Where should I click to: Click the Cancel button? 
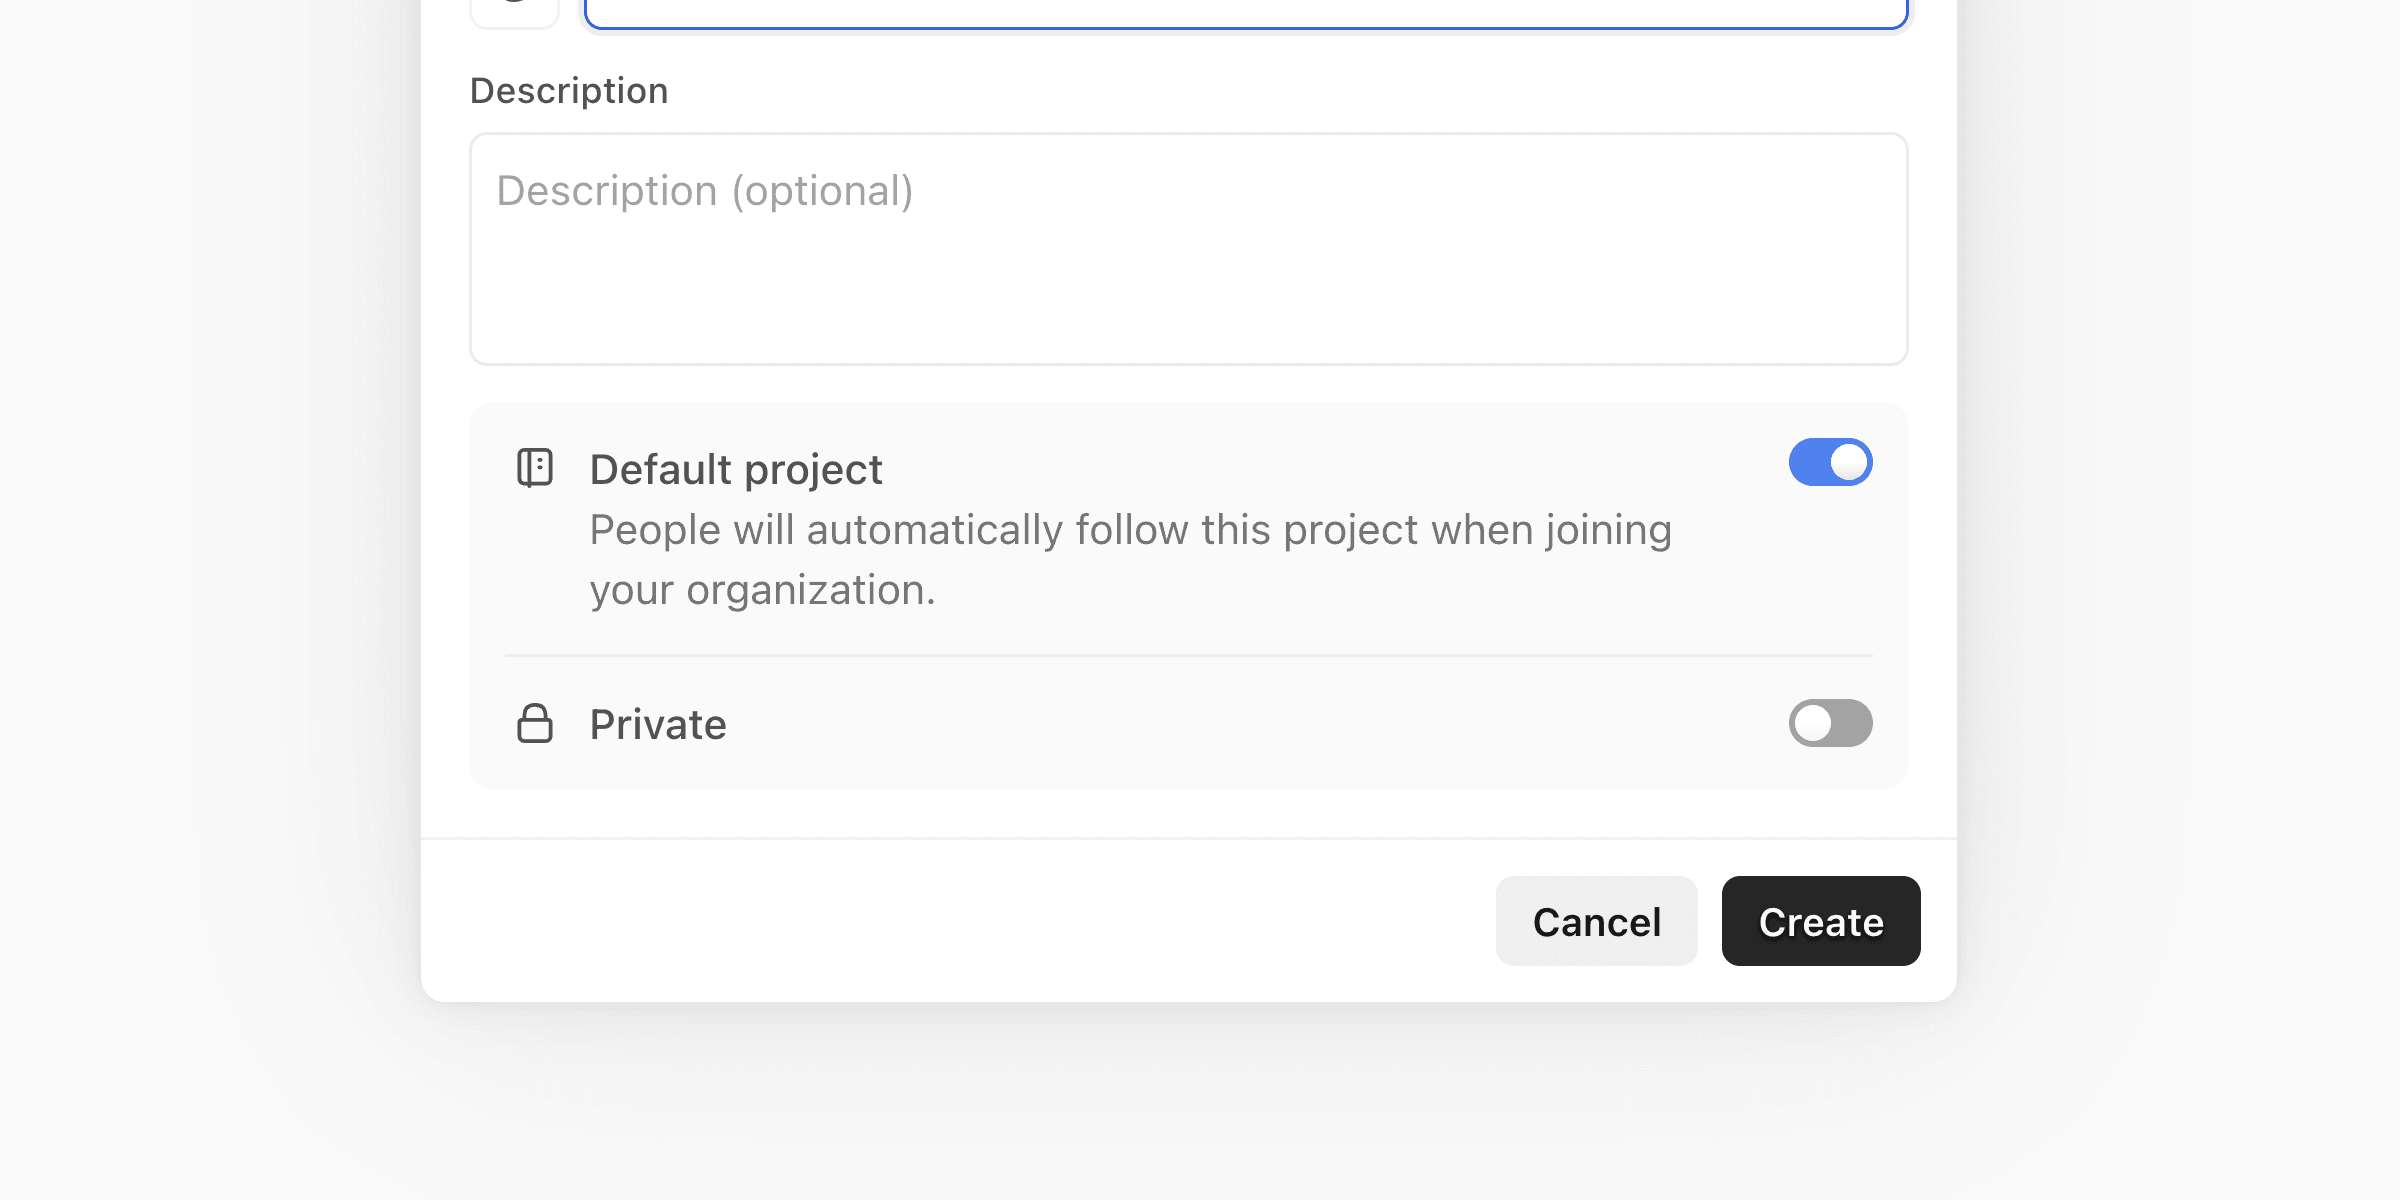[1596, 920]
